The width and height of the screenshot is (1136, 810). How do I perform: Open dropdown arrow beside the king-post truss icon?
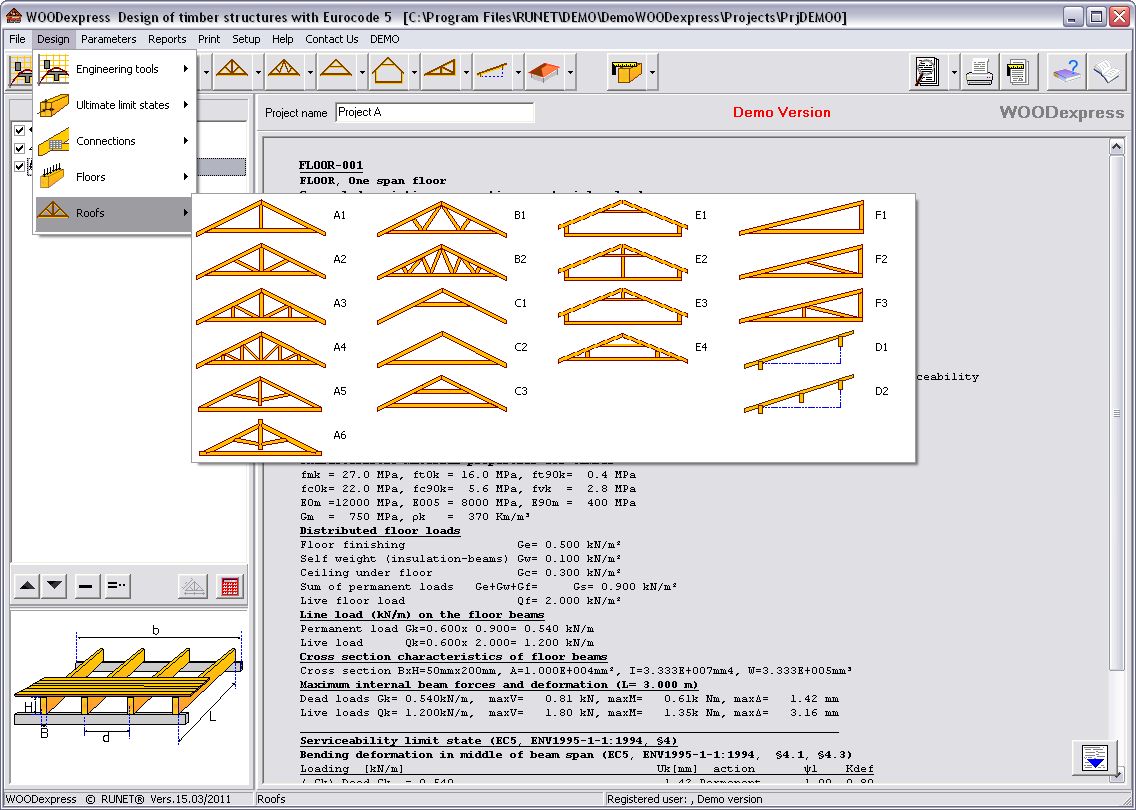(x=258, y=72)
